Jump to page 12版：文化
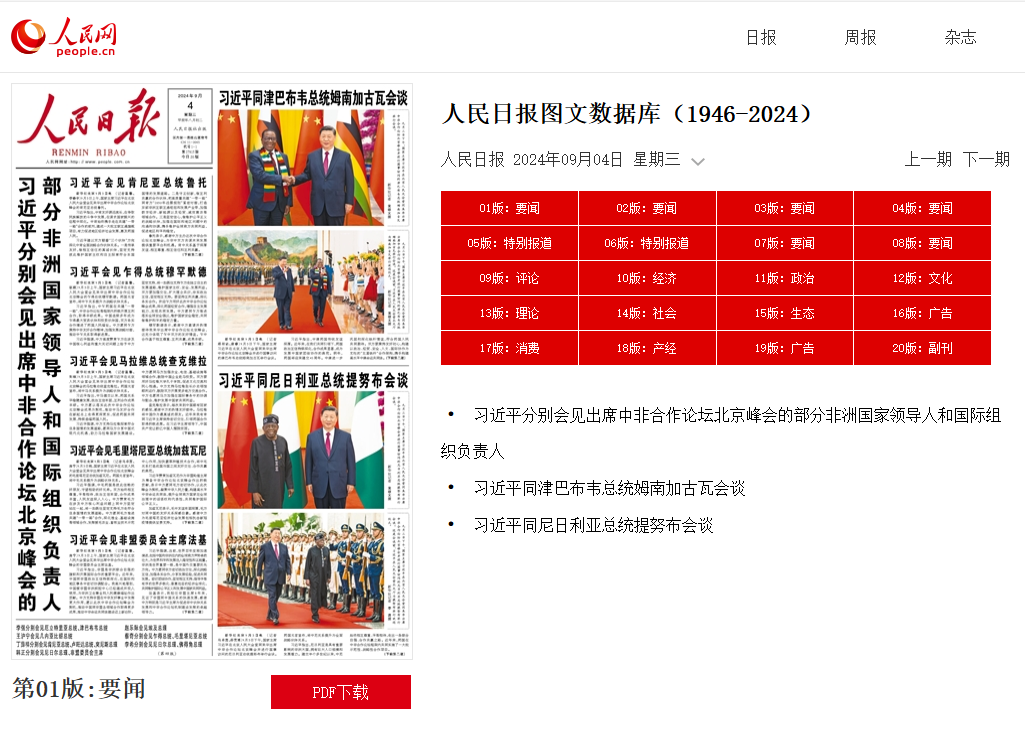Viewport: 1025px width, 732px height. point(922,278)
